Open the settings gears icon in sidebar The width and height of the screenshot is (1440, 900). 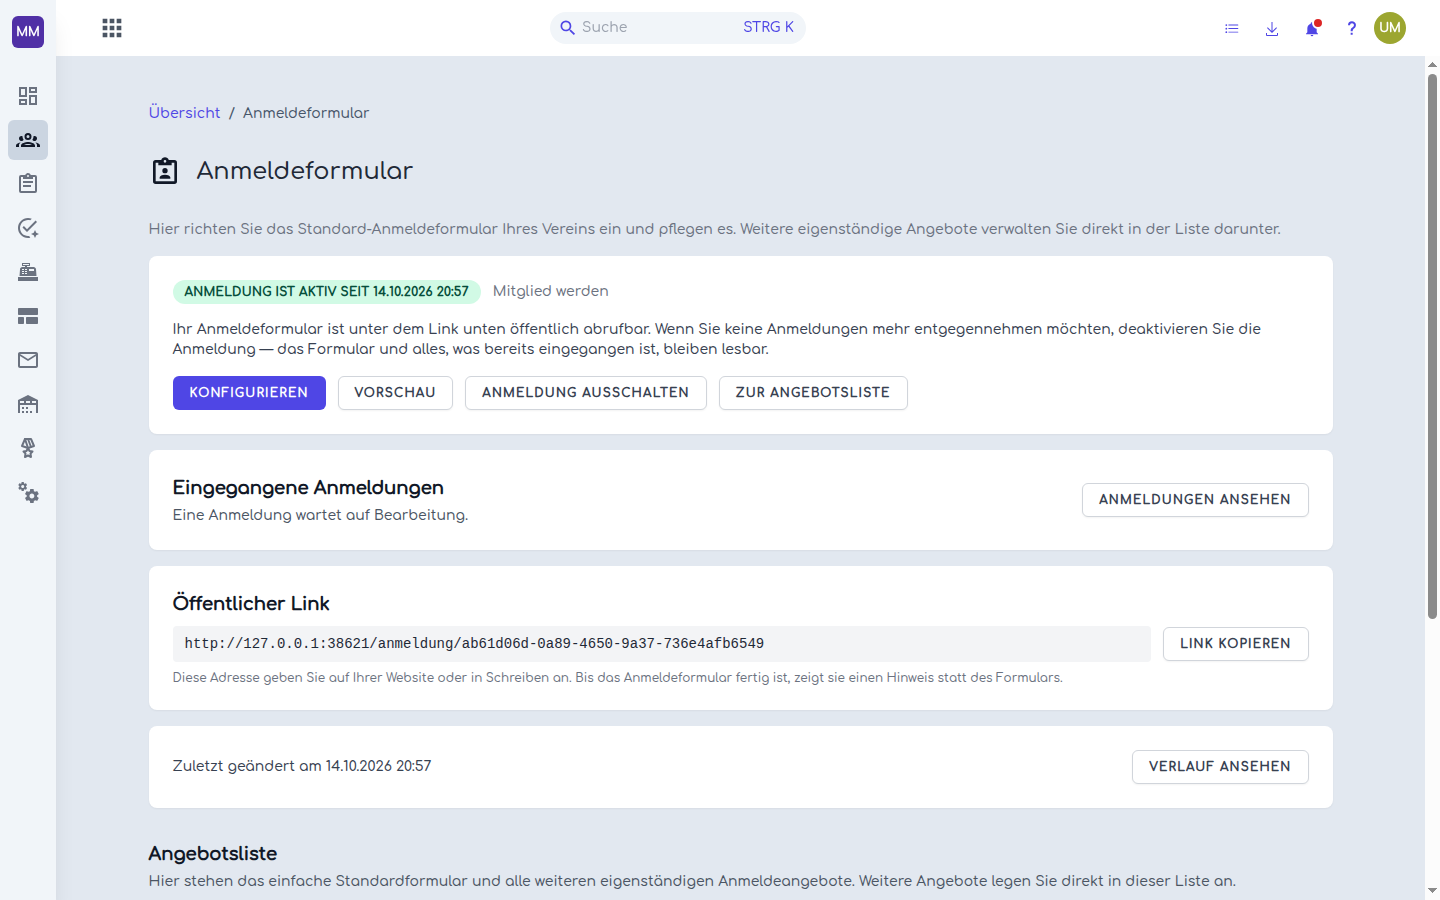point(28,493)
